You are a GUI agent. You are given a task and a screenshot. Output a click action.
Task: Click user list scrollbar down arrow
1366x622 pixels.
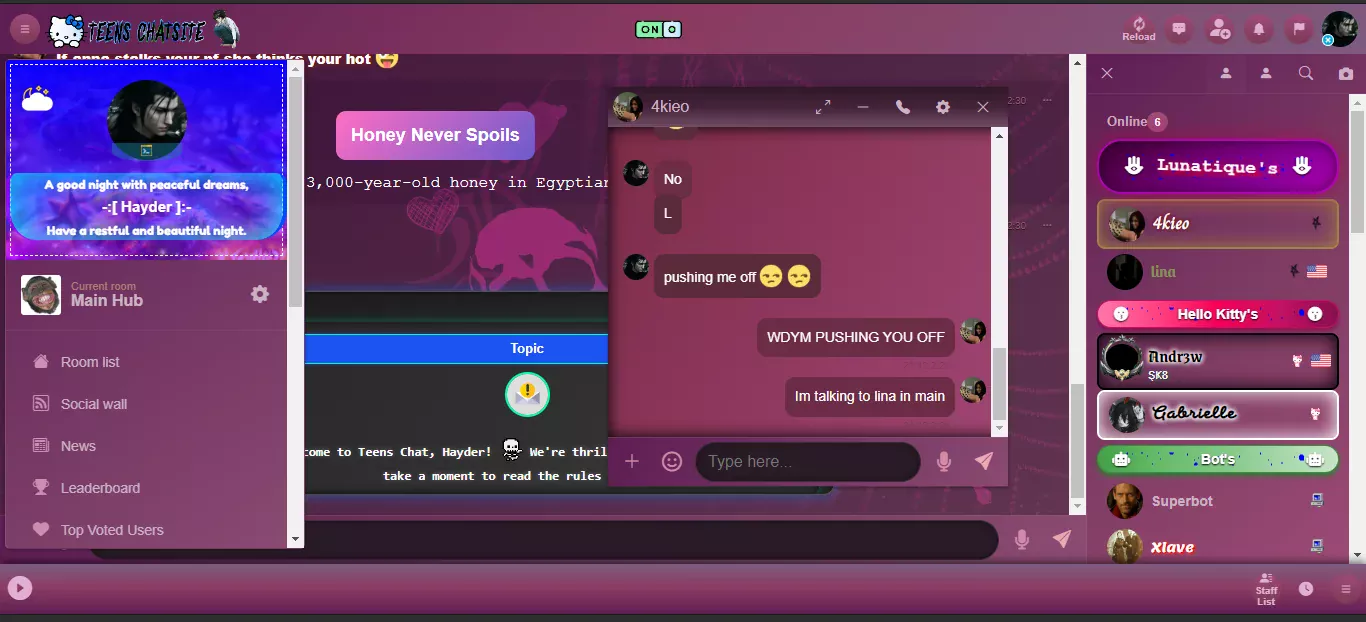pos(1357,555)
